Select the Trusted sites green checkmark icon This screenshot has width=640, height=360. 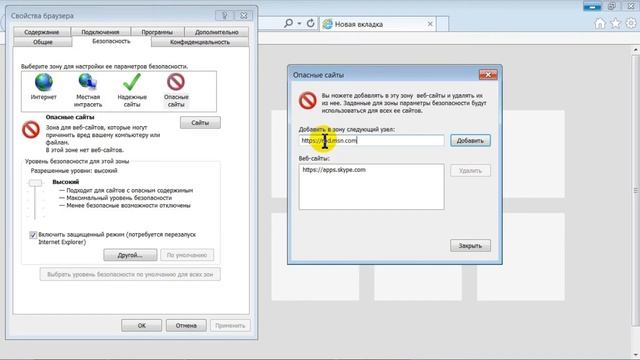click(x=132, y=82)
